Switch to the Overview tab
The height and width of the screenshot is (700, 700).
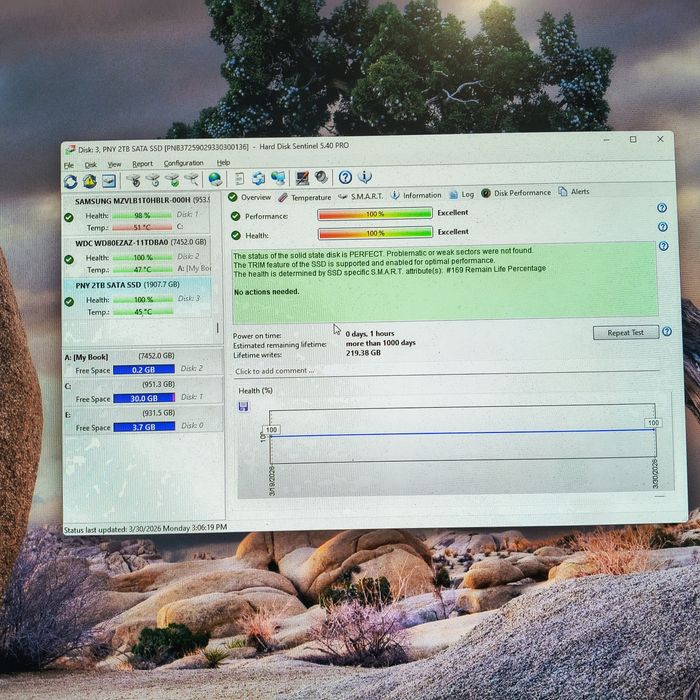250,197
